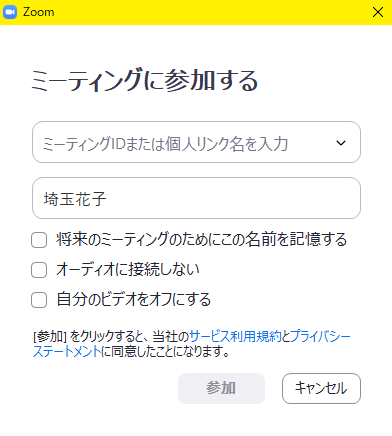Screen dimensions: 392x436
Task: Check the オーディオに接続しない checkbox
Action: tap(39, 270)
